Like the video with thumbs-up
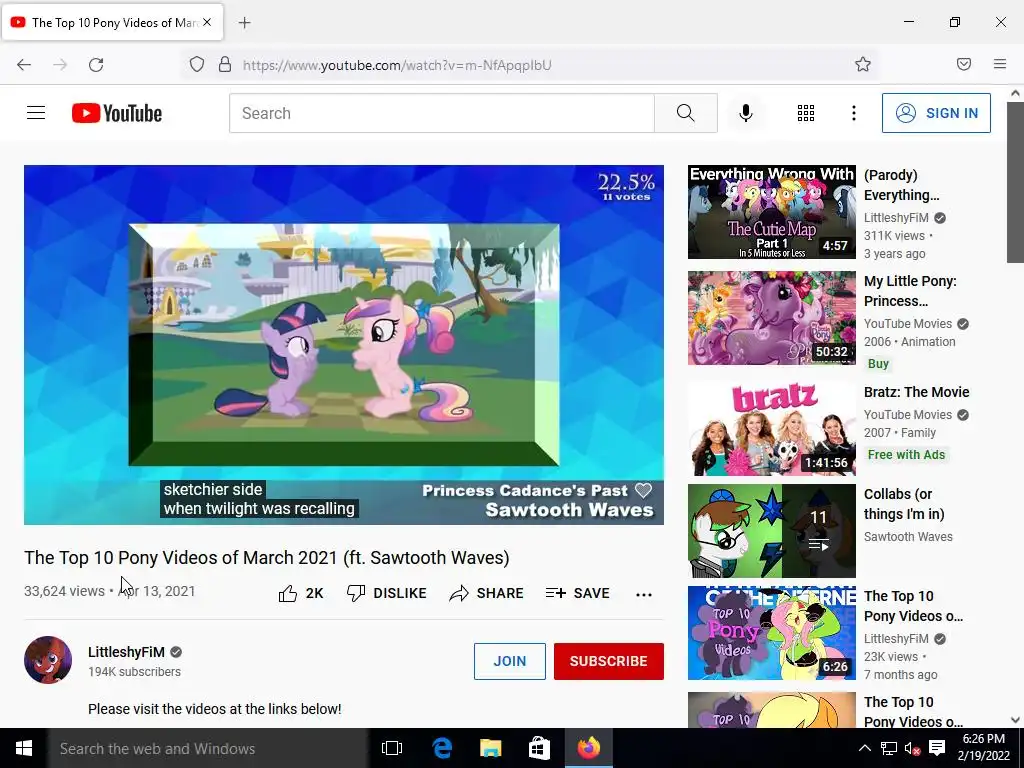Screen dimensions: 1024x768 pyautogui.click(x=300, y=593)
